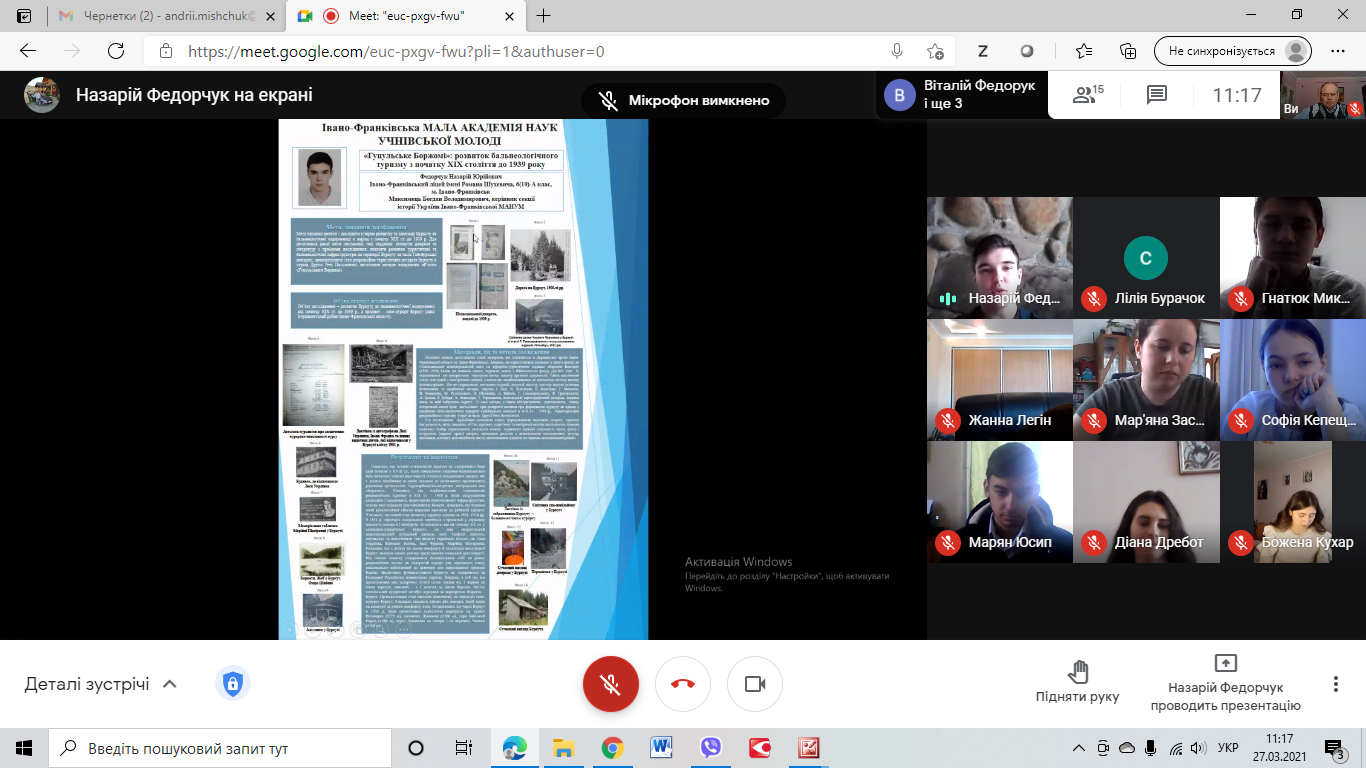Add this page to browser favorites
The width and height of the screenshot is (1366, 768).
click(x=935, y=51)
